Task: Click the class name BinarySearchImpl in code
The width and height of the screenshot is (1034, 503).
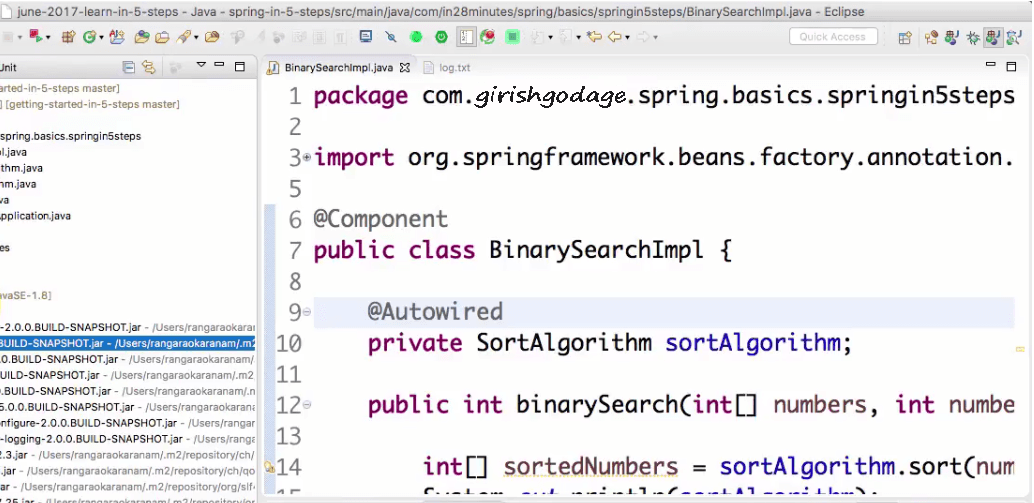Action: coord(597,250)
